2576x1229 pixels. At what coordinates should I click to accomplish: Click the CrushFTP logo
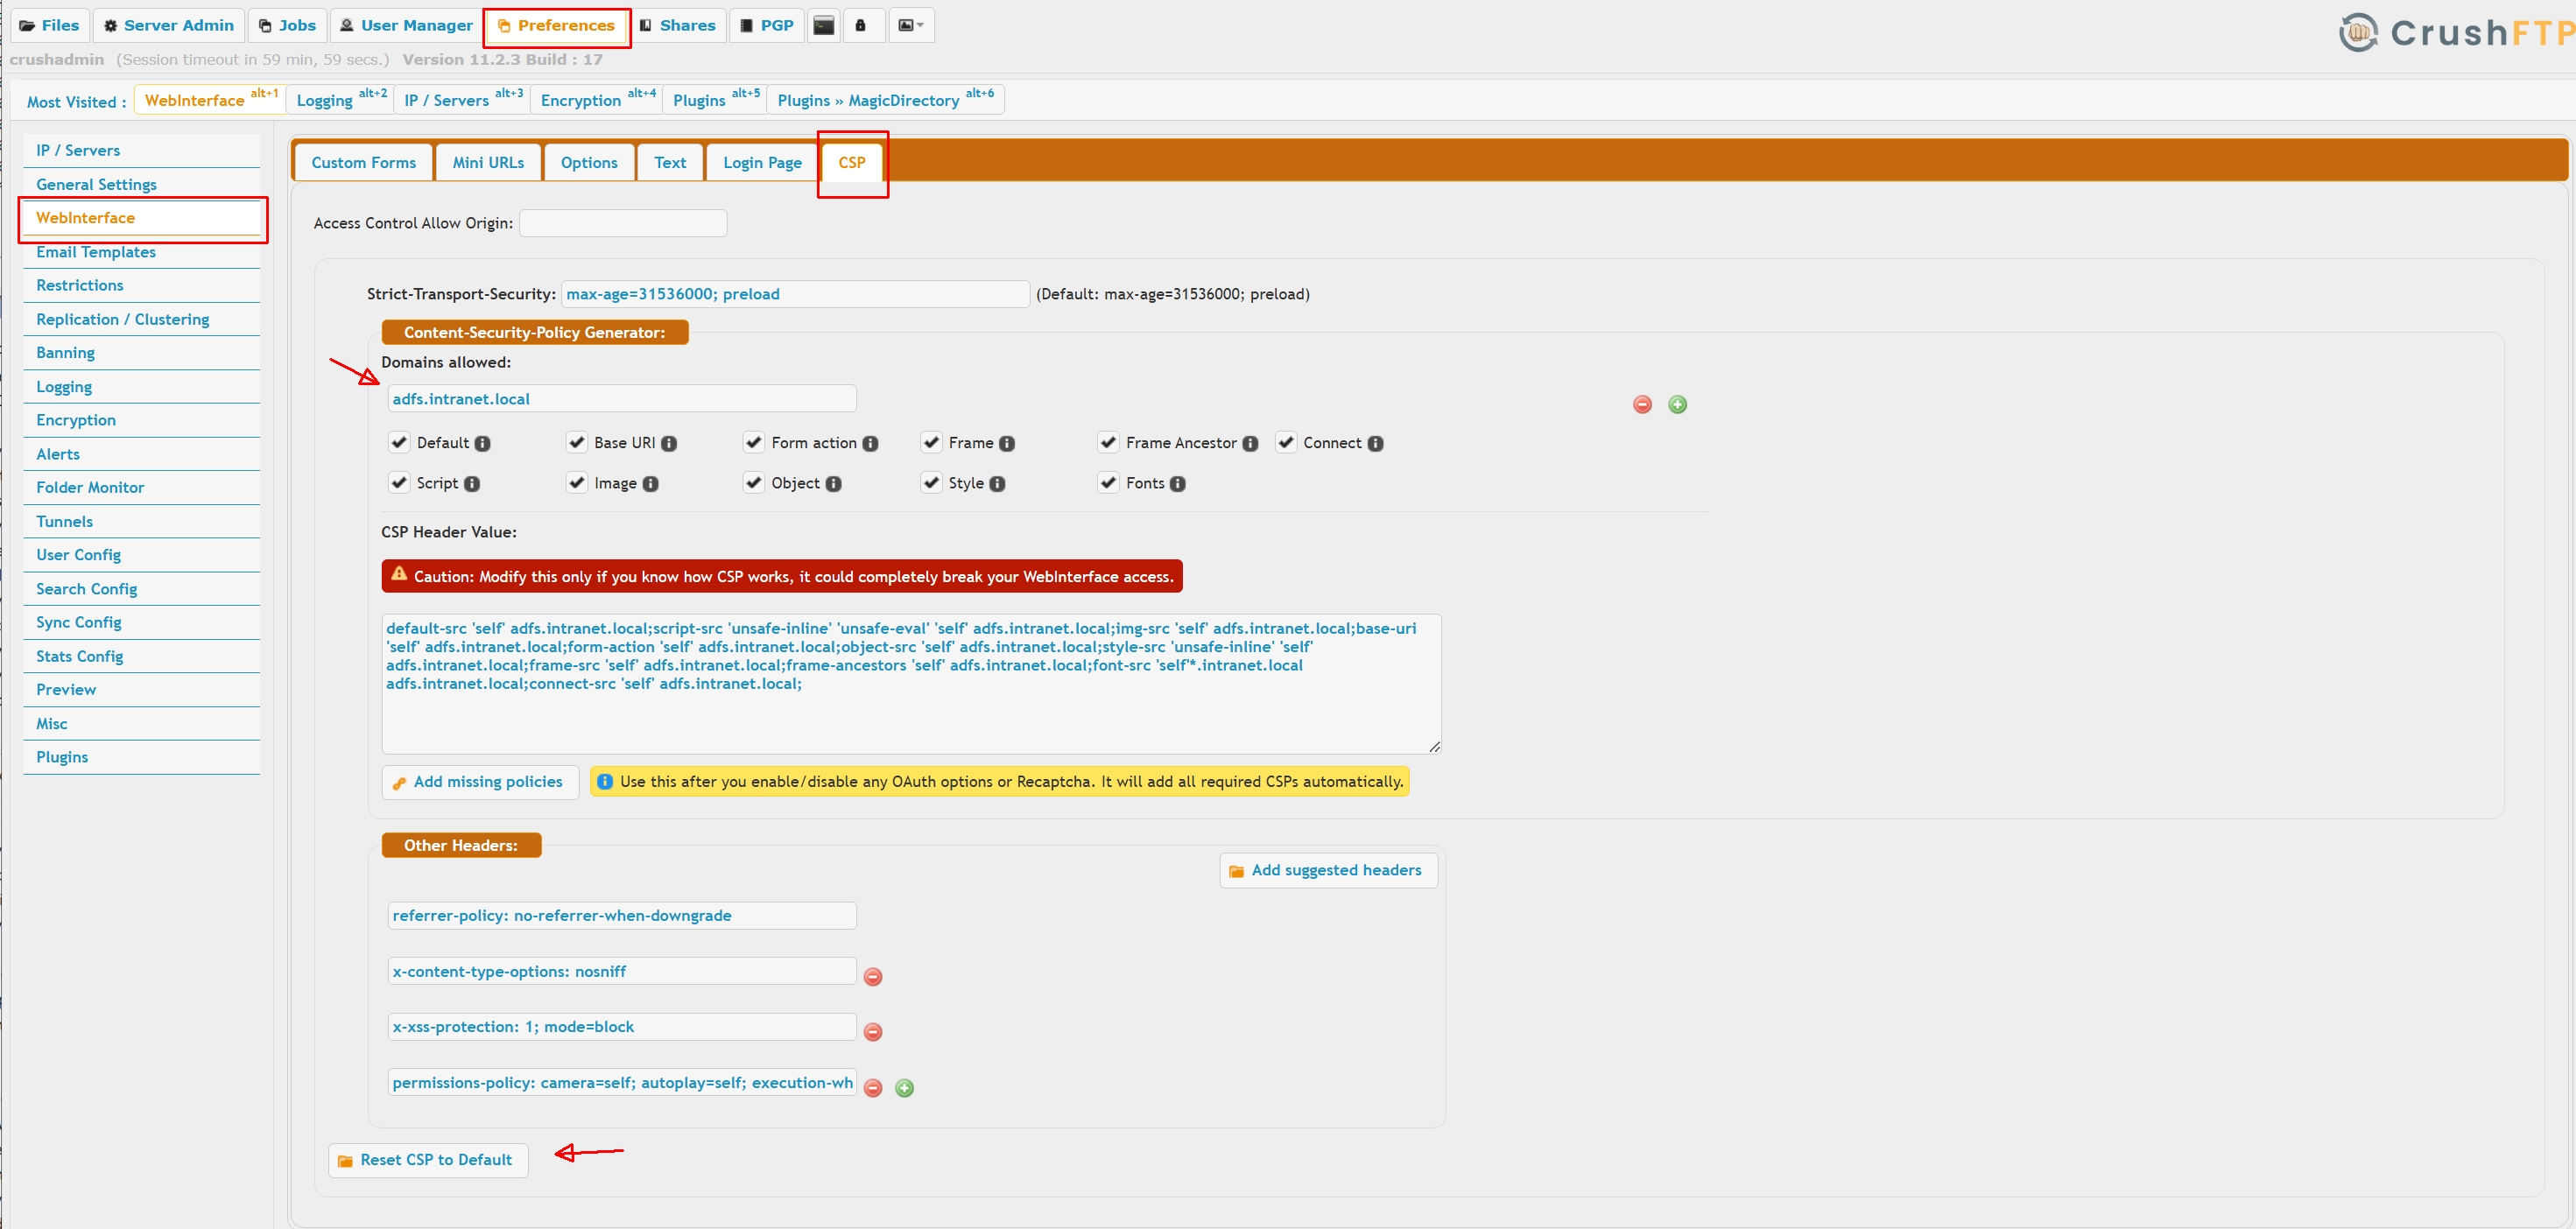tap(2455, 32)
